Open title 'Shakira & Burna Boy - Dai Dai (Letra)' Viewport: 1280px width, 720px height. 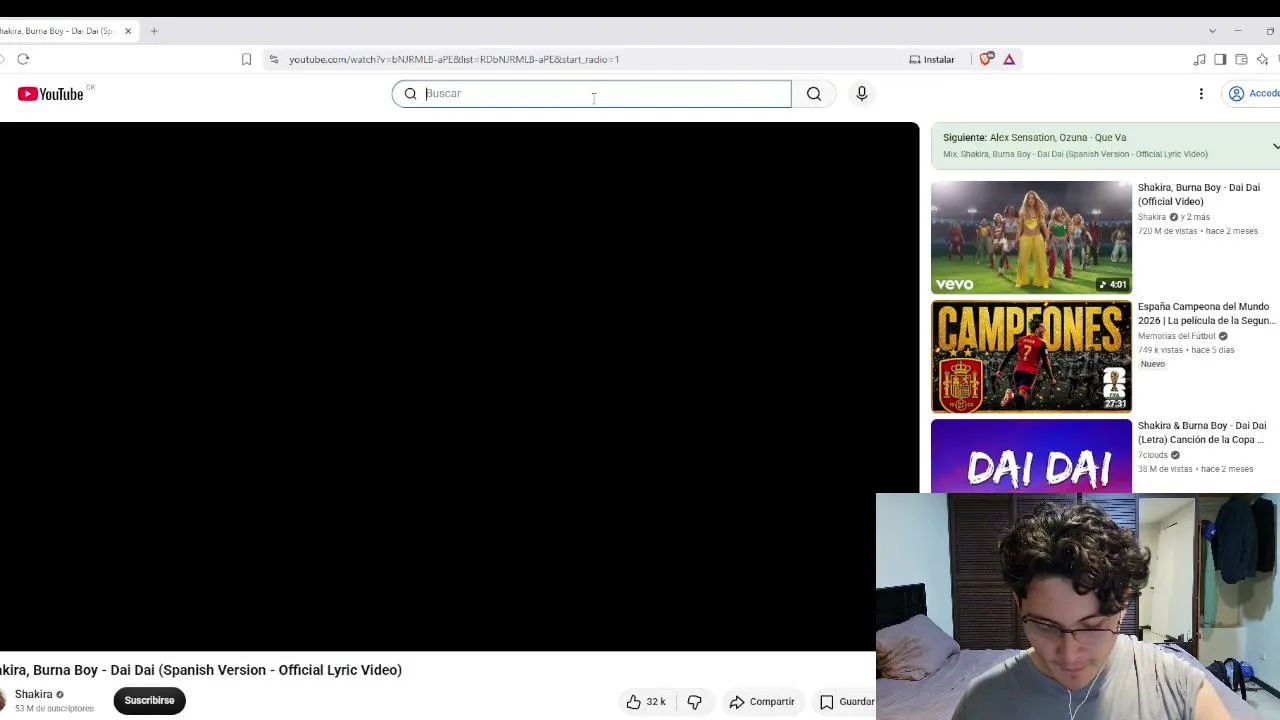(1202, 433)
